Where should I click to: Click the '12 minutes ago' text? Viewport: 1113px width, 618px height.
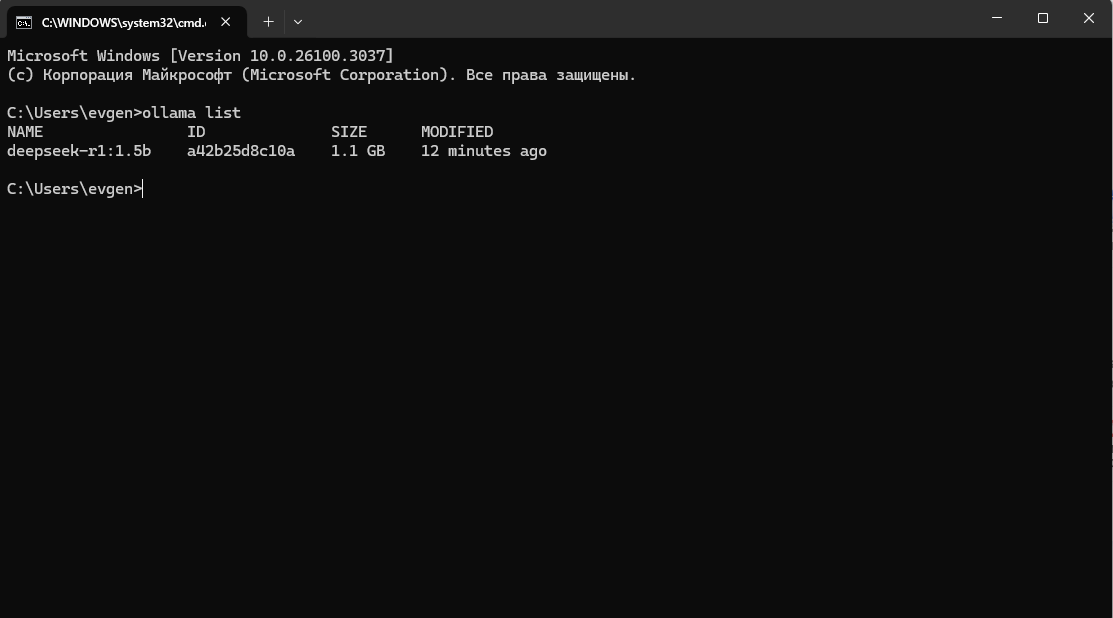point(483,151)
